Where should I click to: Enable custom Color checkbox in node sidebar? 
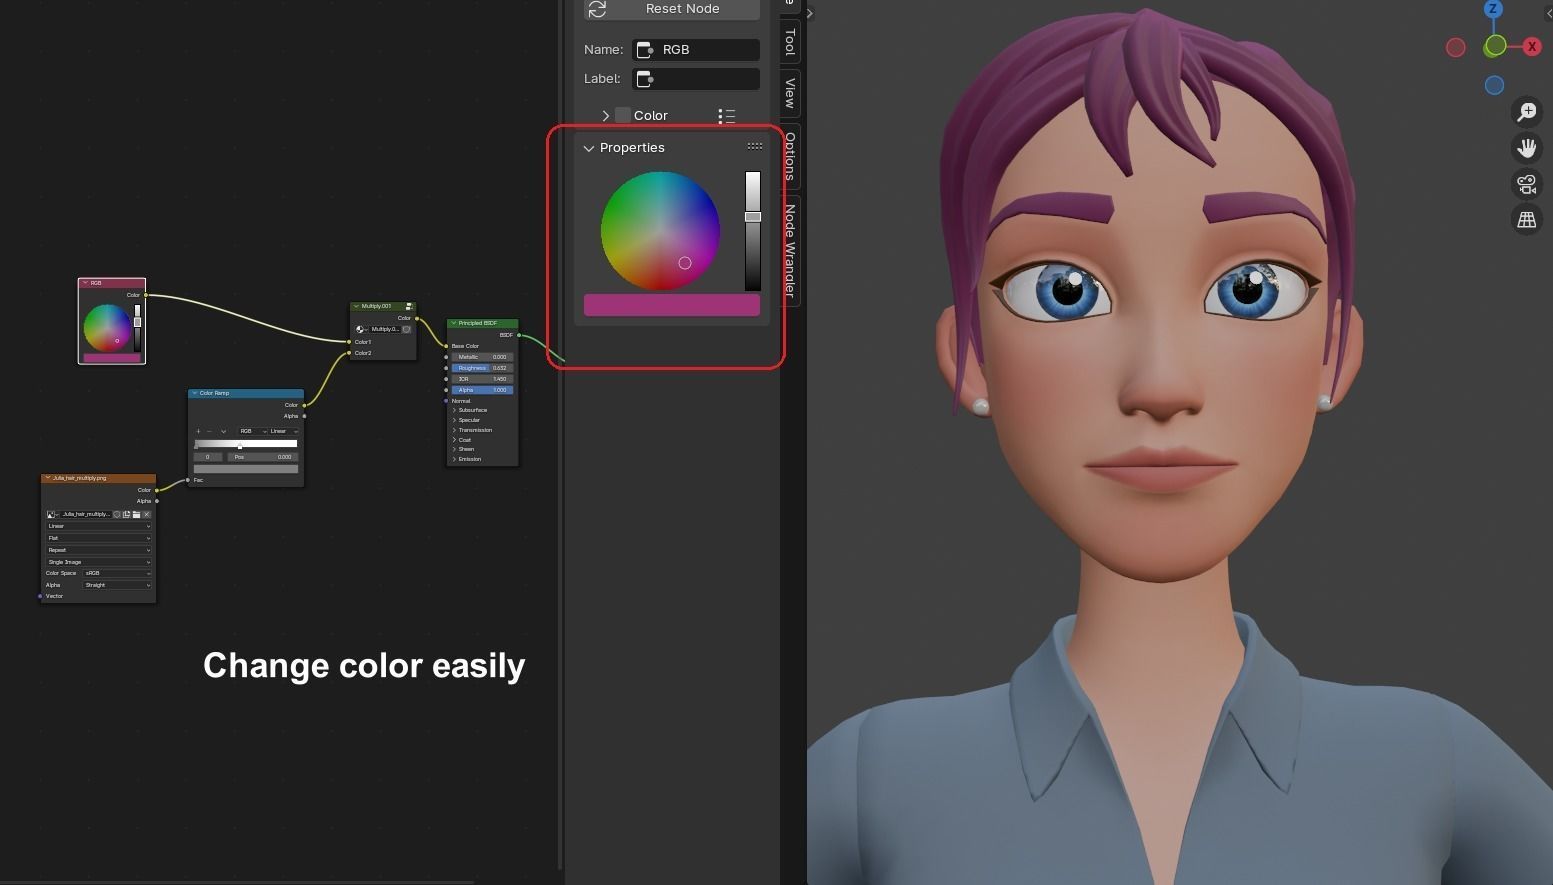tap(623, 115)
